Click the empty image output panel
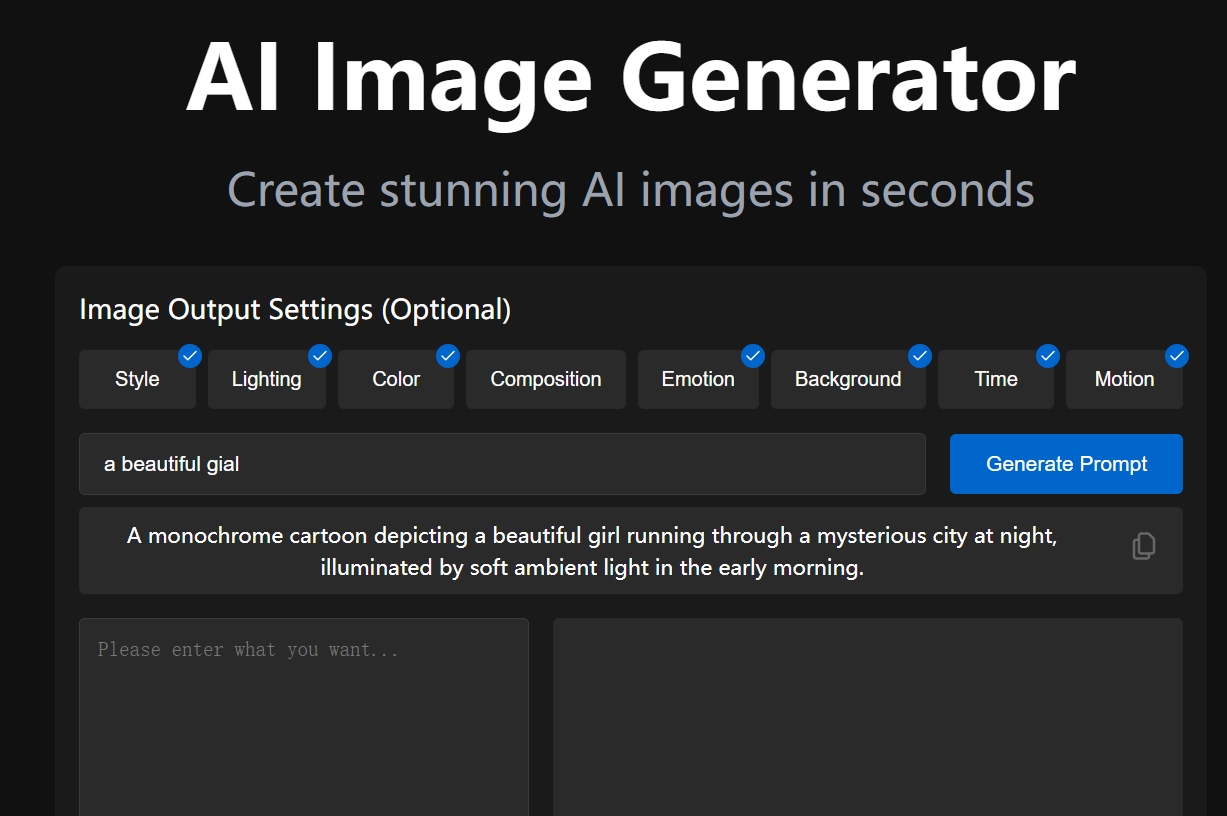 tap(868, 717)
